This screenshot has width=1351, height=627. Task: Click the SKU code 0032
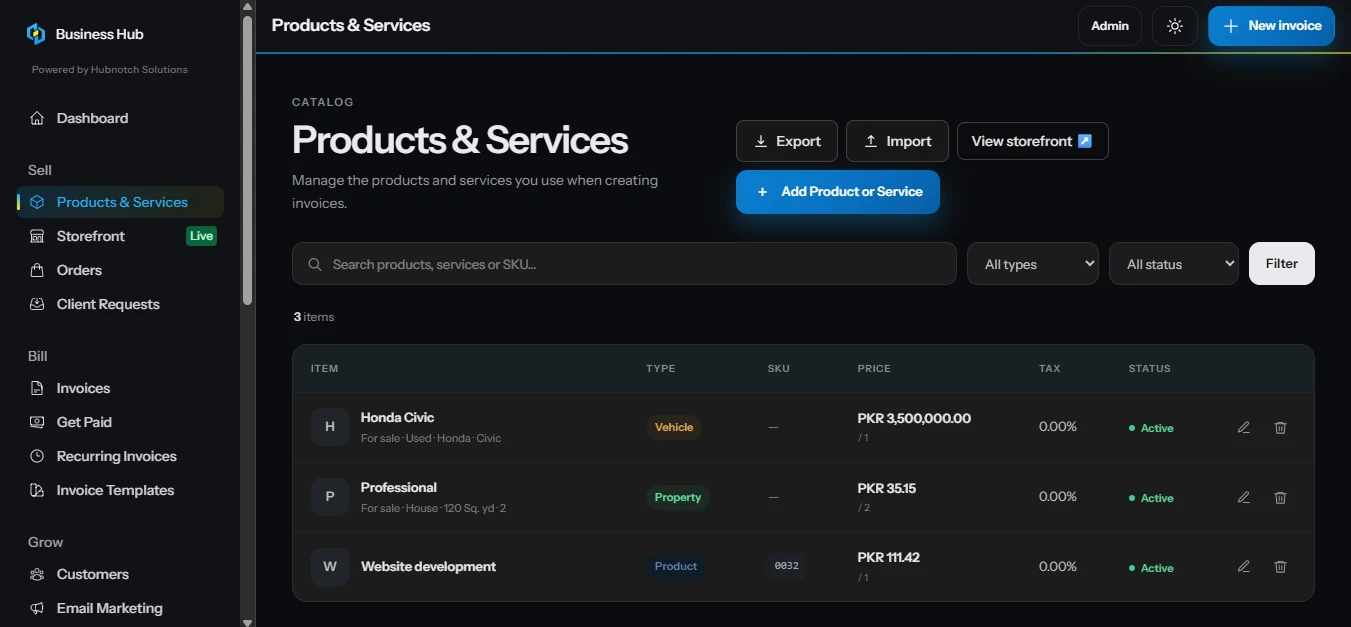pyautogui.click(x=787, y=566)
